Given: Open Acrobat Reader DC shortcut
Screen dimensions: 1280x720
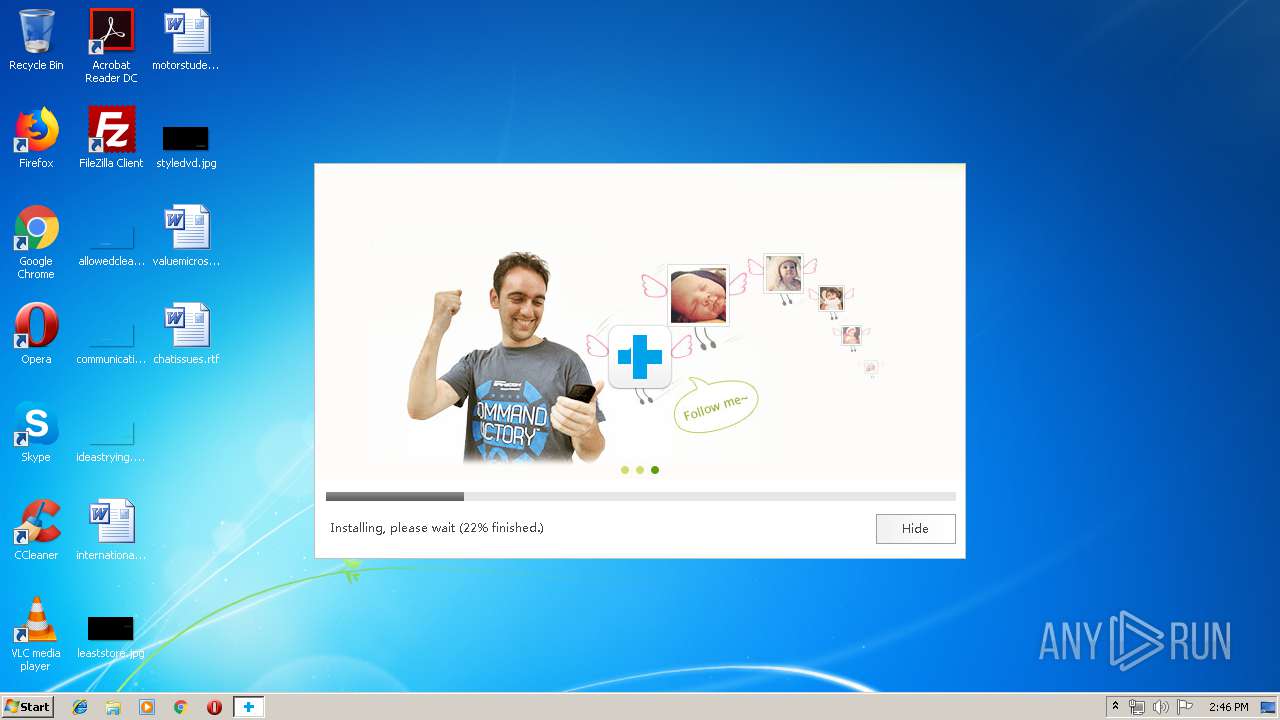Looking at the screenshot, I should [x=111, y=46].
